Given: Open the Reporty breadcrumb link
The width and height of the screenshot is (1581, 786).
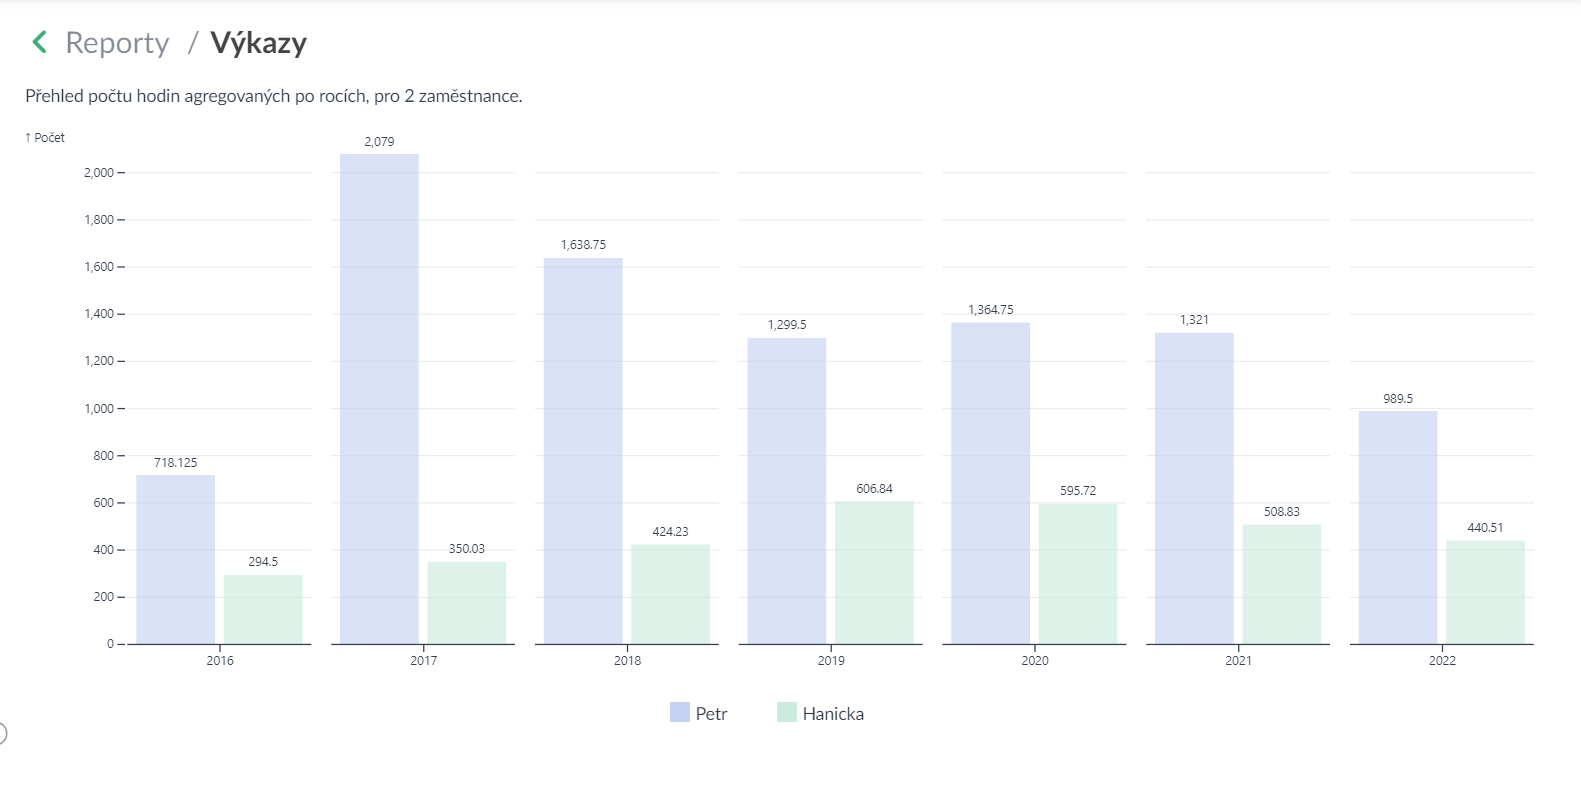Looking at the screenshot, I should (117, 43).
